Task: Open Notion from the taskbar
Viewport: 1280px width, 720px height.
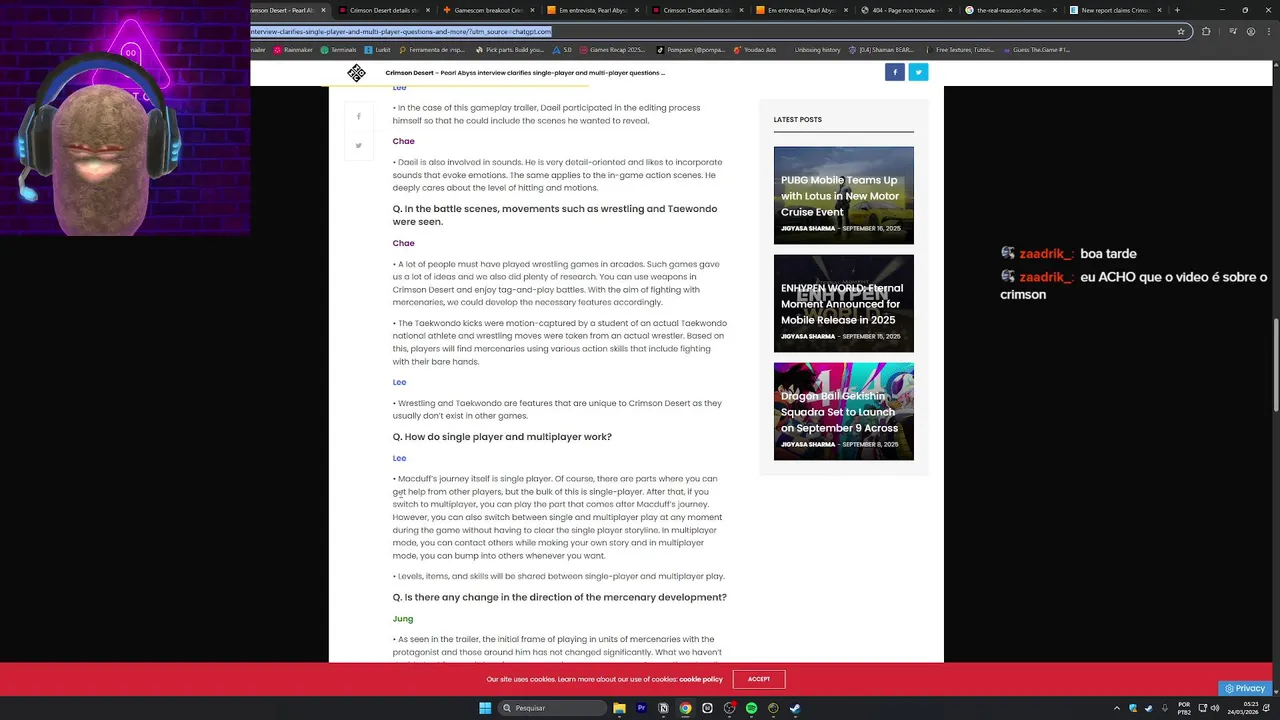Action: tap(663, 708)
